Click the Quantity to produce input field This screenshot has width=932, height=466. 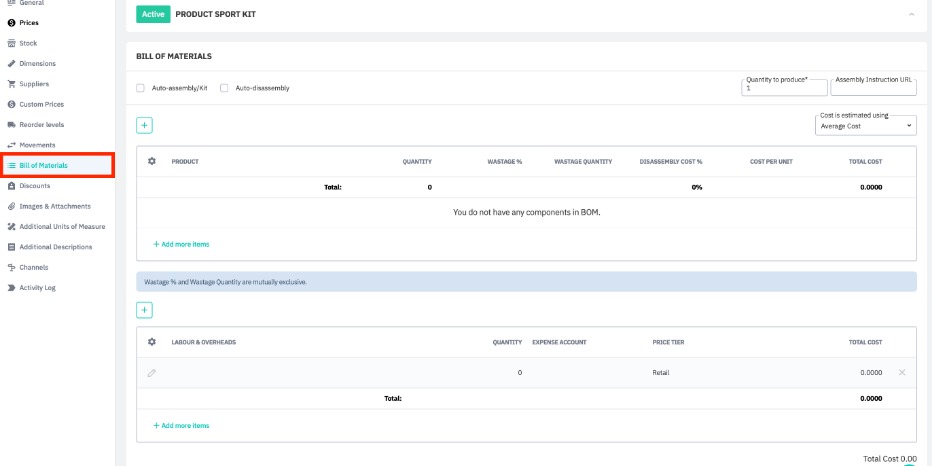click(x=784, y=88)
